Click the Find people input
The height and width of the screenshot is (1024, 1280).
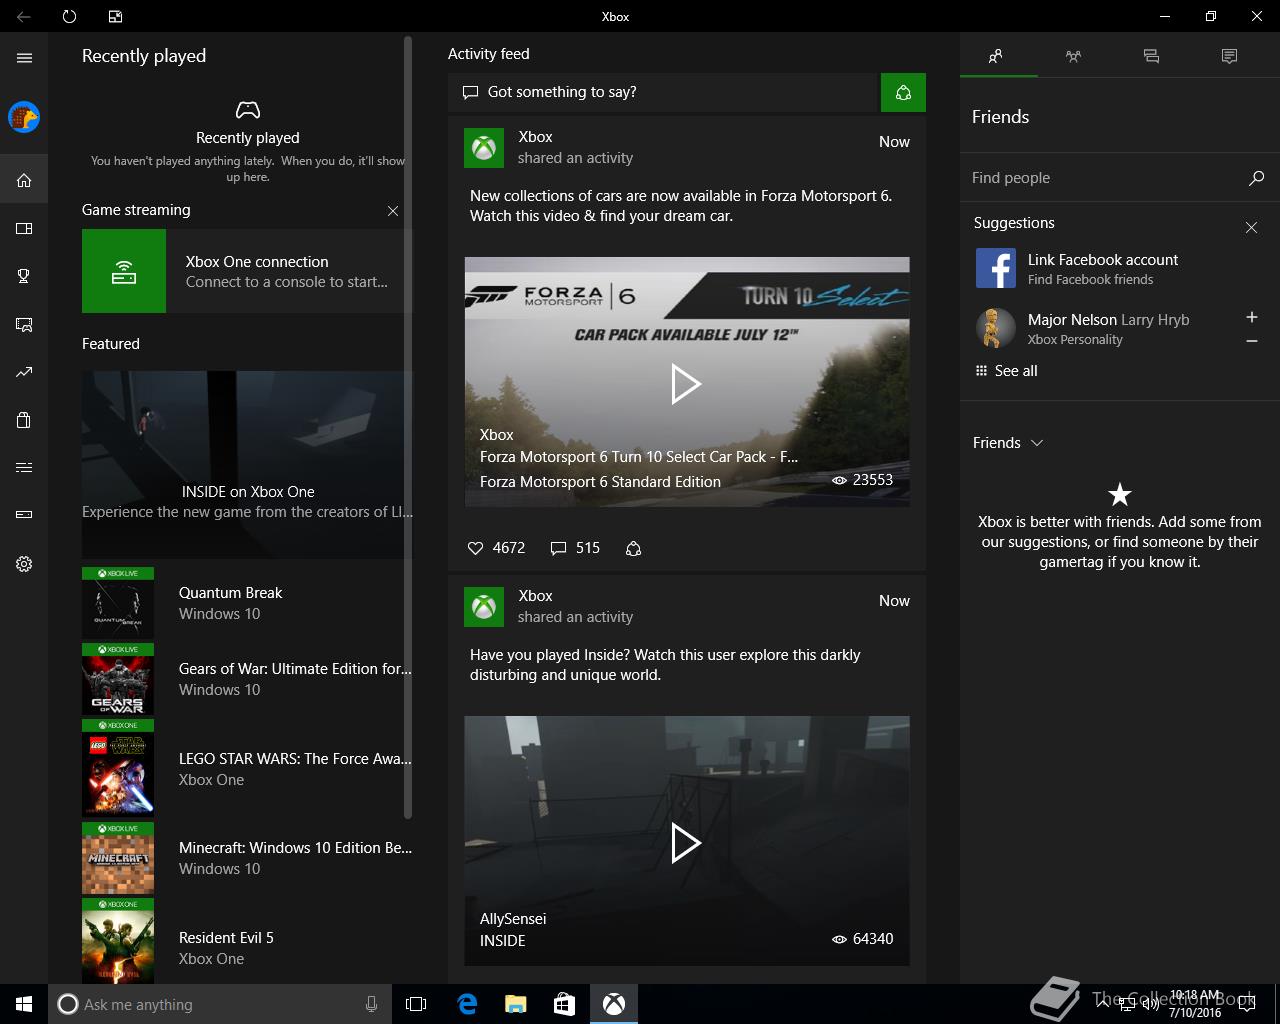[1105, 178]
